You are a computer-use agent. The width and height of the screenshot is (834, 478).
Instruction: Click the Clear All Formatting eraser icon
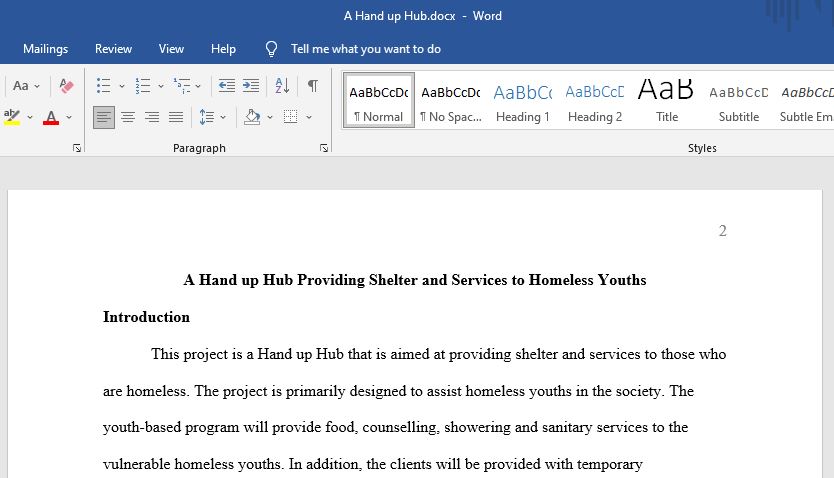[66, 86]
